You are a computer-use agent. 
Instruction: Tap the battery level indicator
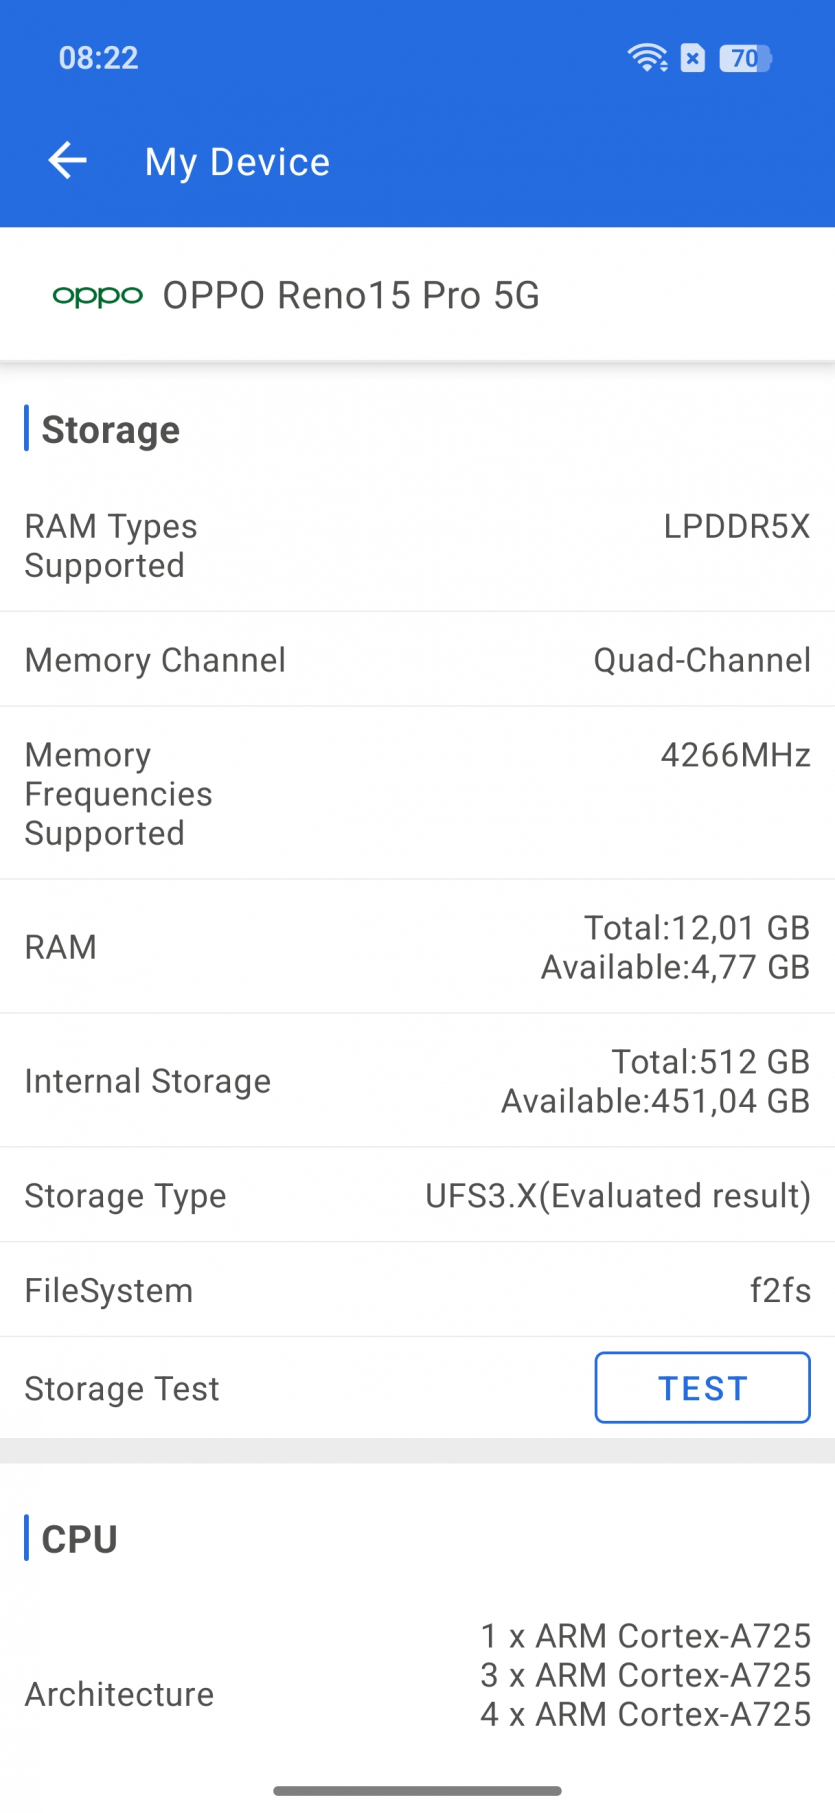pyautogui.click(x=745, y=59)
